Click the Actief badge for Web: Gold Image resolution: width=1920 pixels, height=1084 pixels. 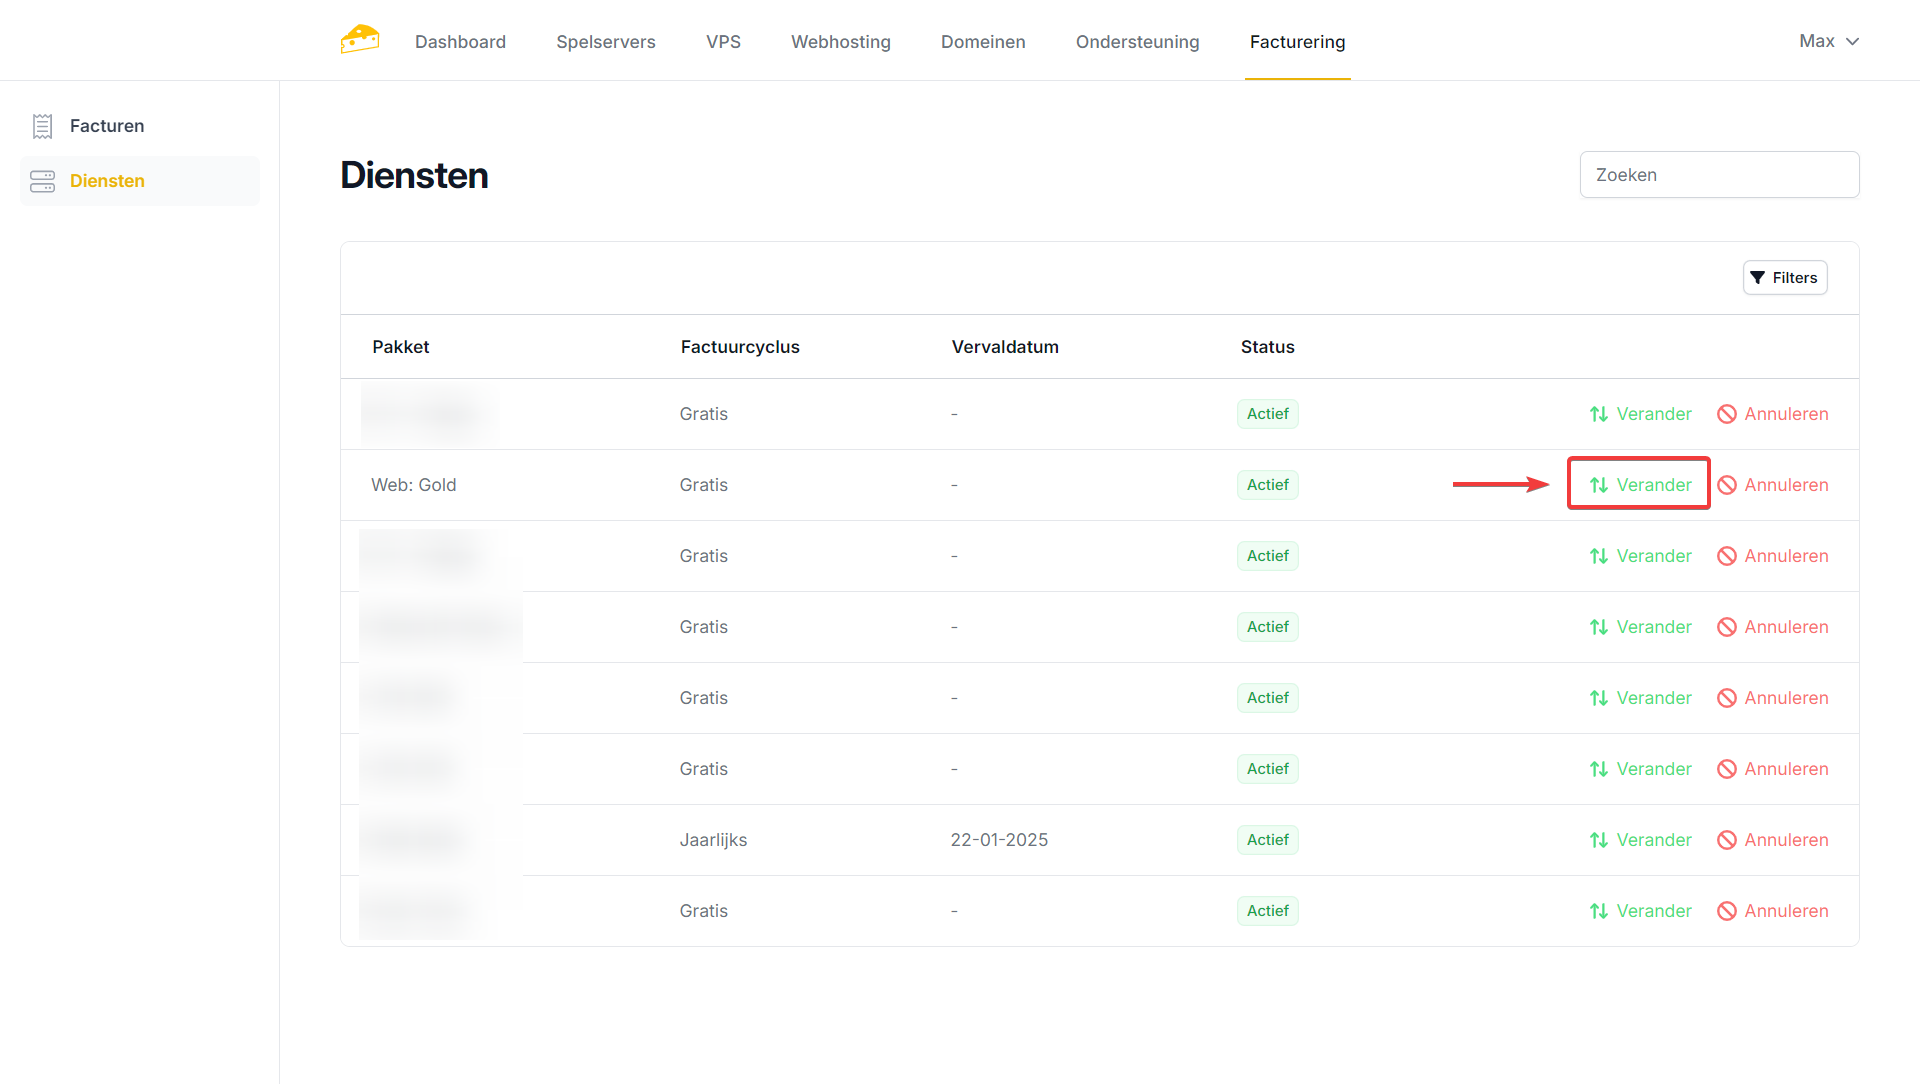(x=1267, y=485)
